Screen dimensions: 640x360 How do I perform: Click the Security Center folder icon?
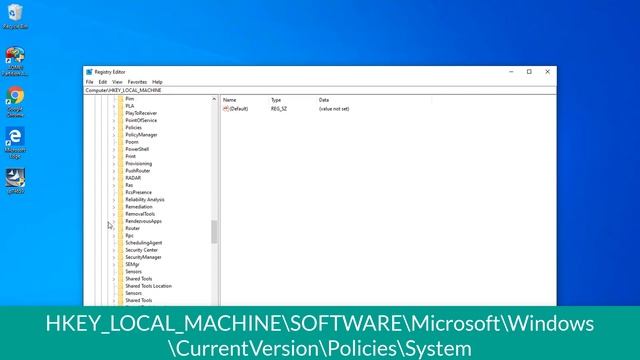pyautogui.click(x=120, y=250)
